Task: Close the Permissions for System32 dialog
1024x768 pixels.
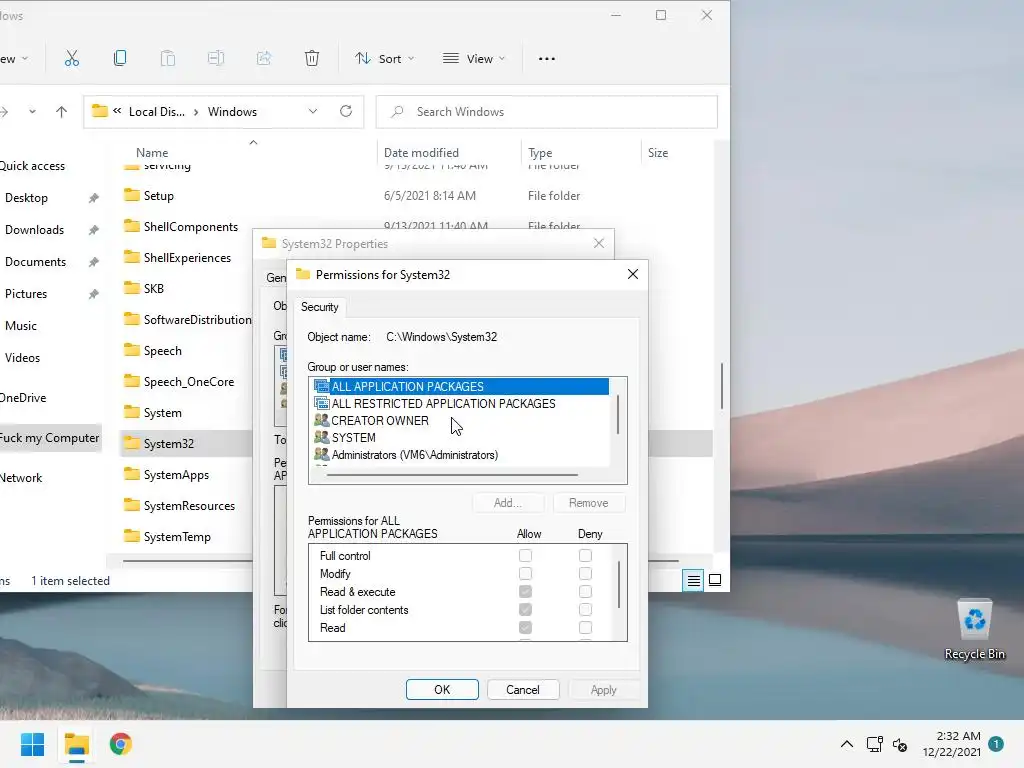Action: point(633,274)
